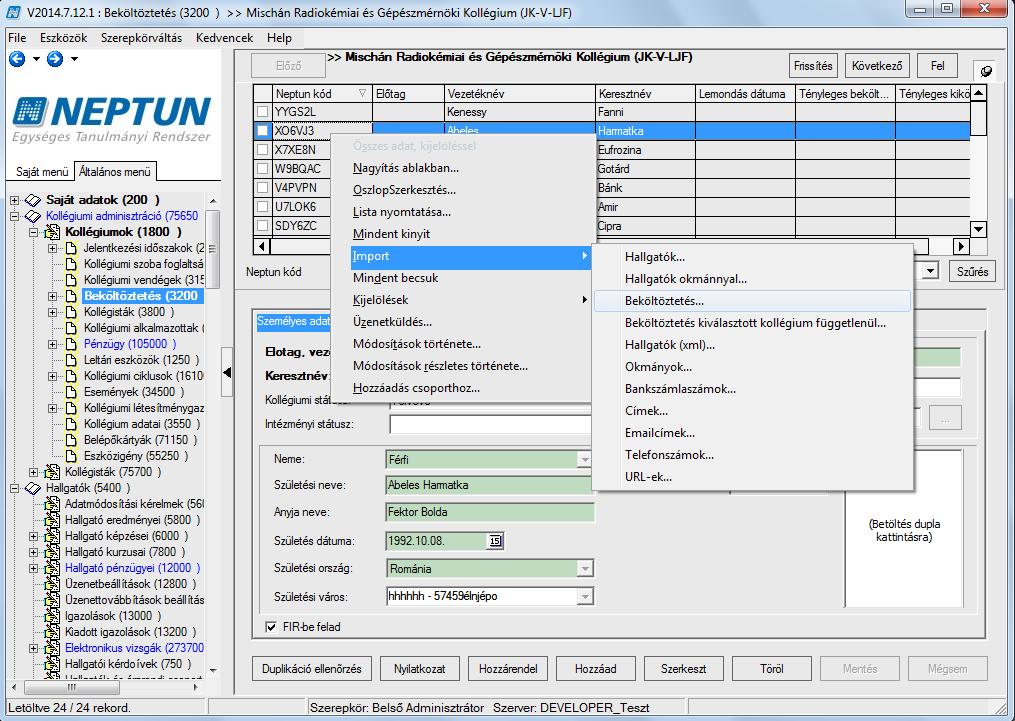Image resolution: width=1015 pixels, height=721 pixels.
Task: Open the Kedvencek menu
Action: click(x=224, y=38)
